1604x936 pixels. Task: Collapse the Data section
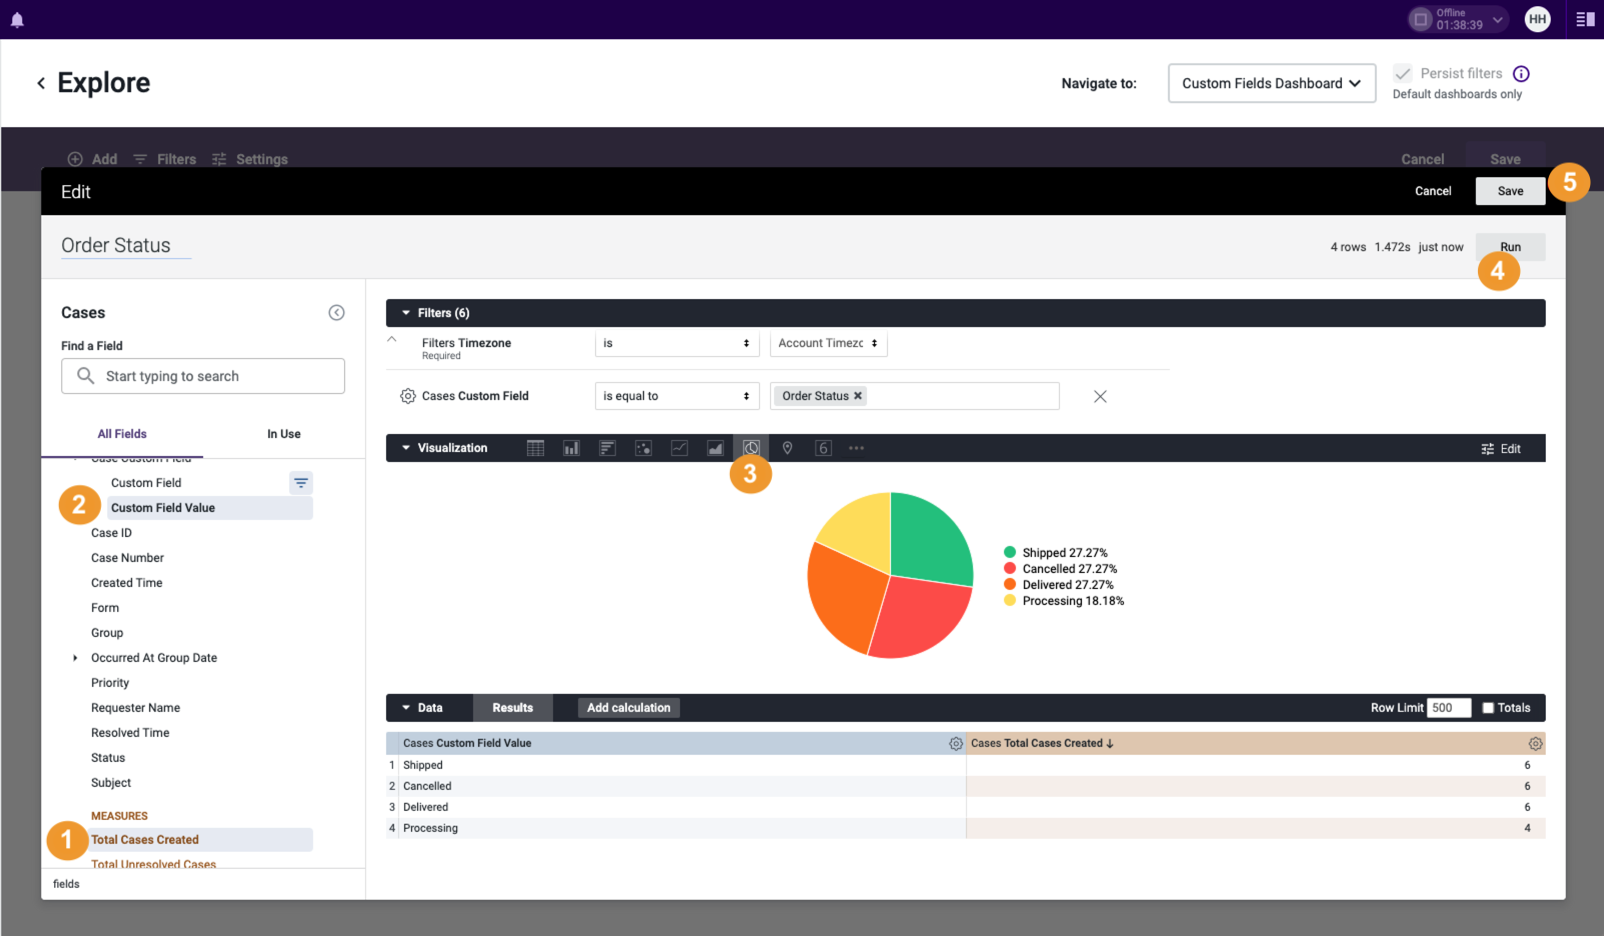[406, 708]
